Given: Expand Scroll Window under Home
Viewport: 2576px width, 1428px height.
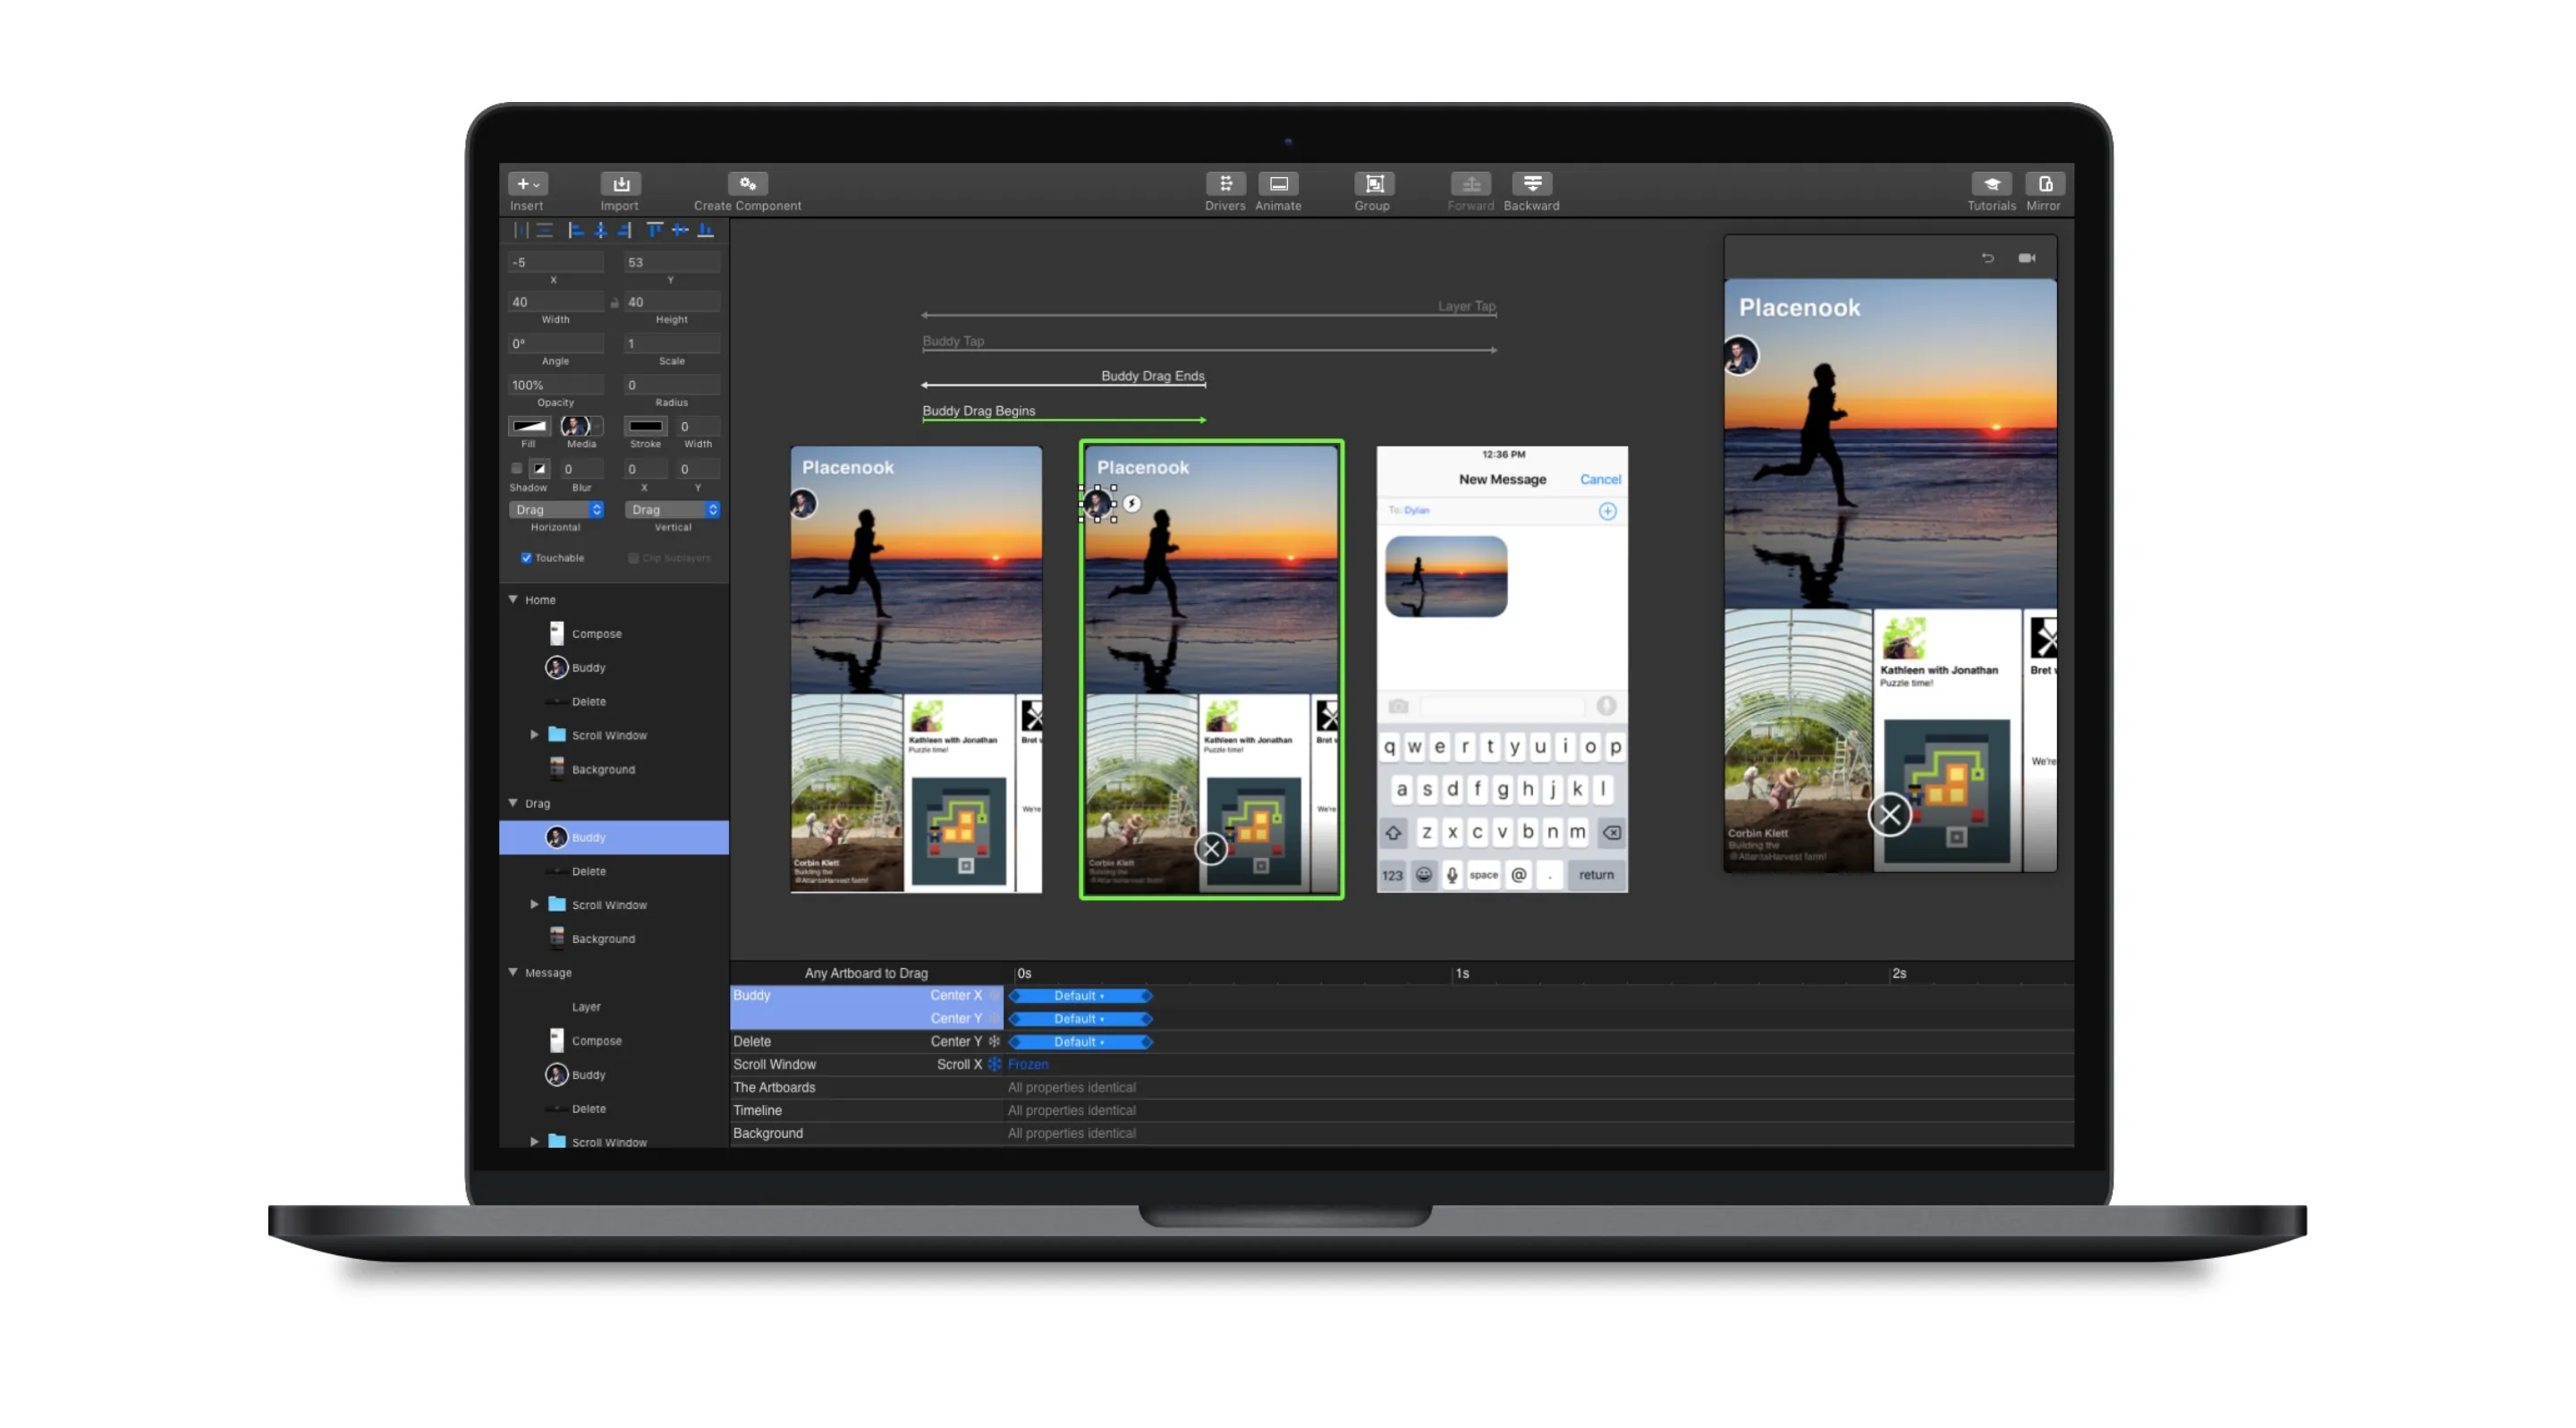Looking at the screenshot, I should pos(534,735).
